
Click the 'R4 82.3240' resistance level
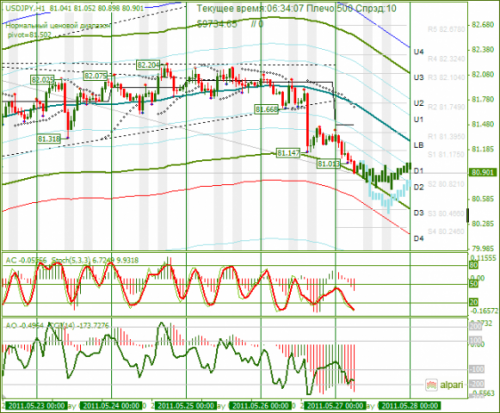coord(446,59)
